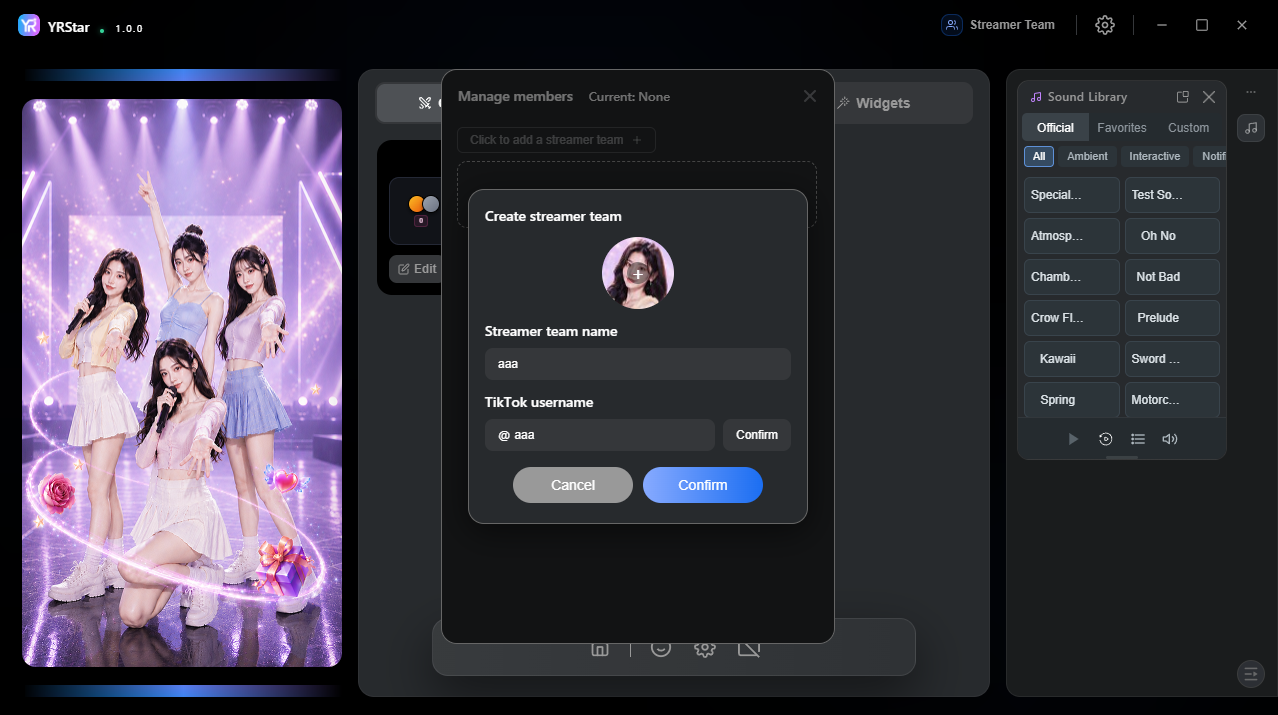Image resolution: width=1278 pixels, height=715 pixels.
Task: Open app settings gear in title bar
Action: 1105,25
